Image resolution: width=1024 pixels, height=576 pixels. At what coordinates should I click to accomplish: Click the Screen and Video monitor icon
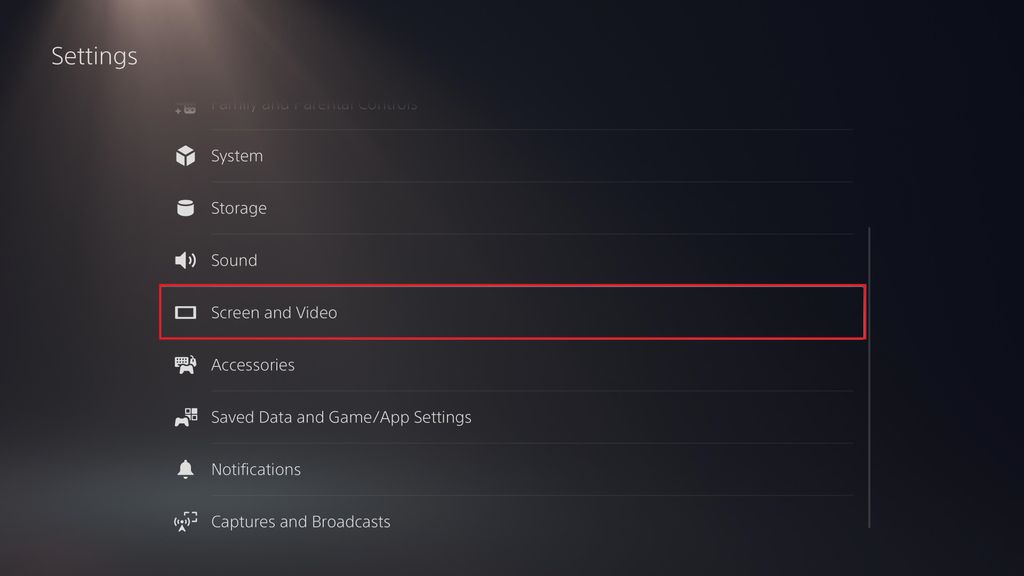[x=186, y=312]
